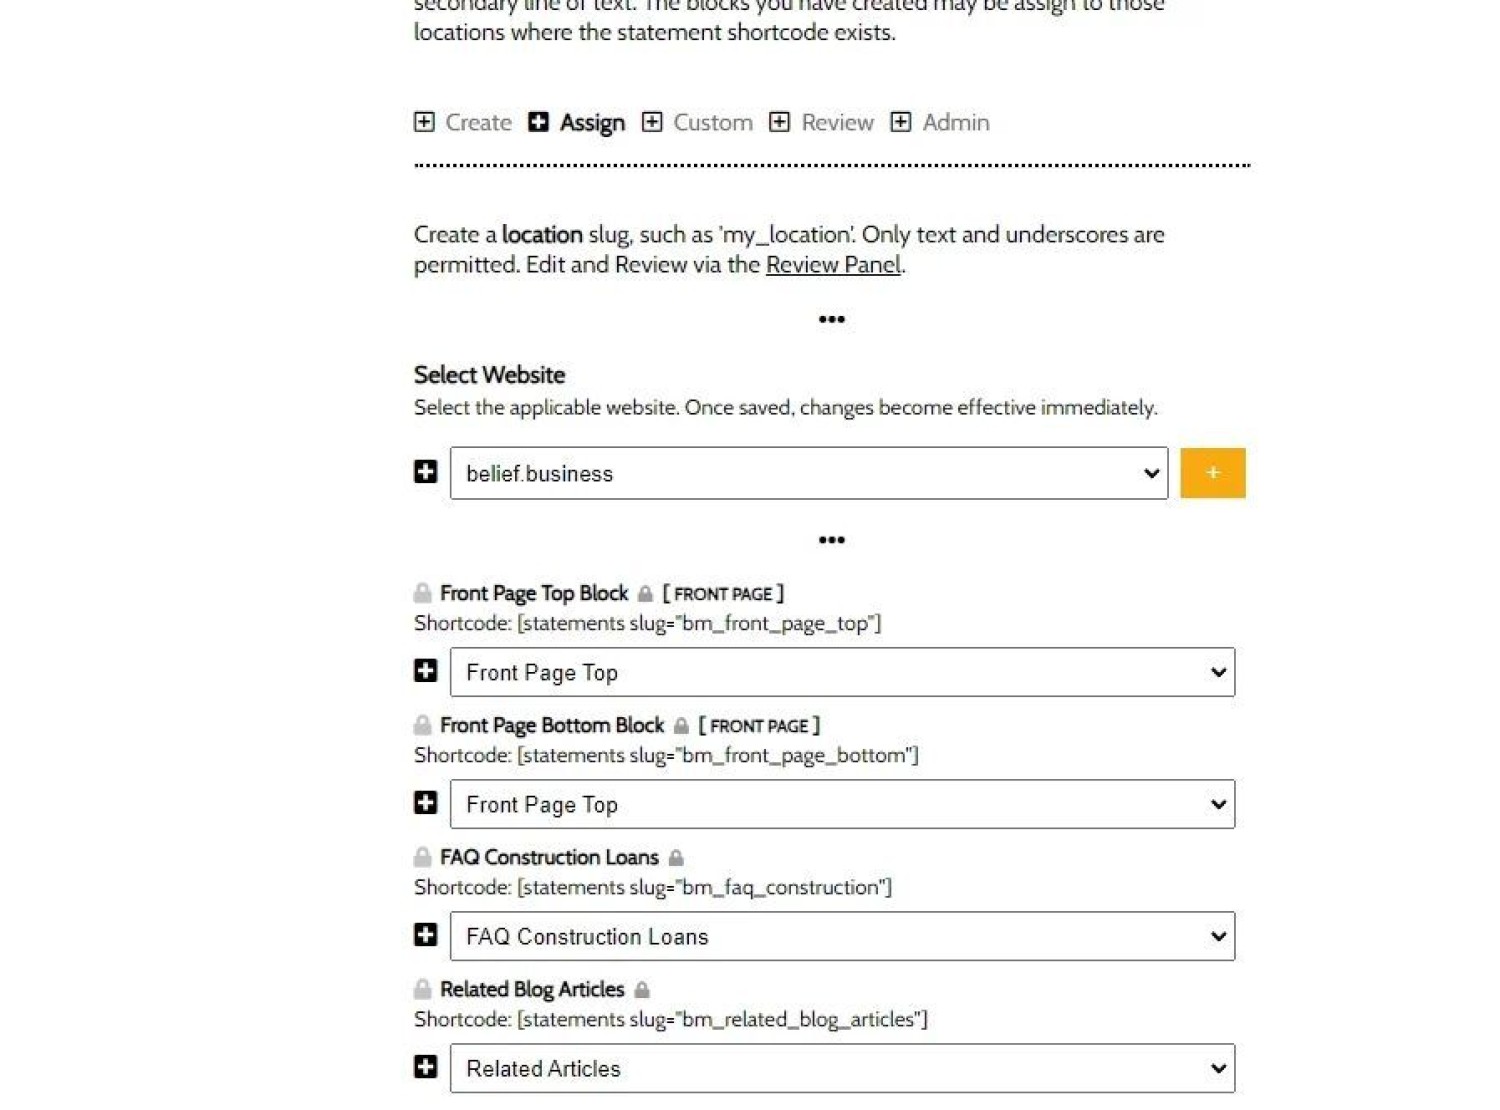Toggle lock after Related Blog Articles title

click(x=642, y=990)
